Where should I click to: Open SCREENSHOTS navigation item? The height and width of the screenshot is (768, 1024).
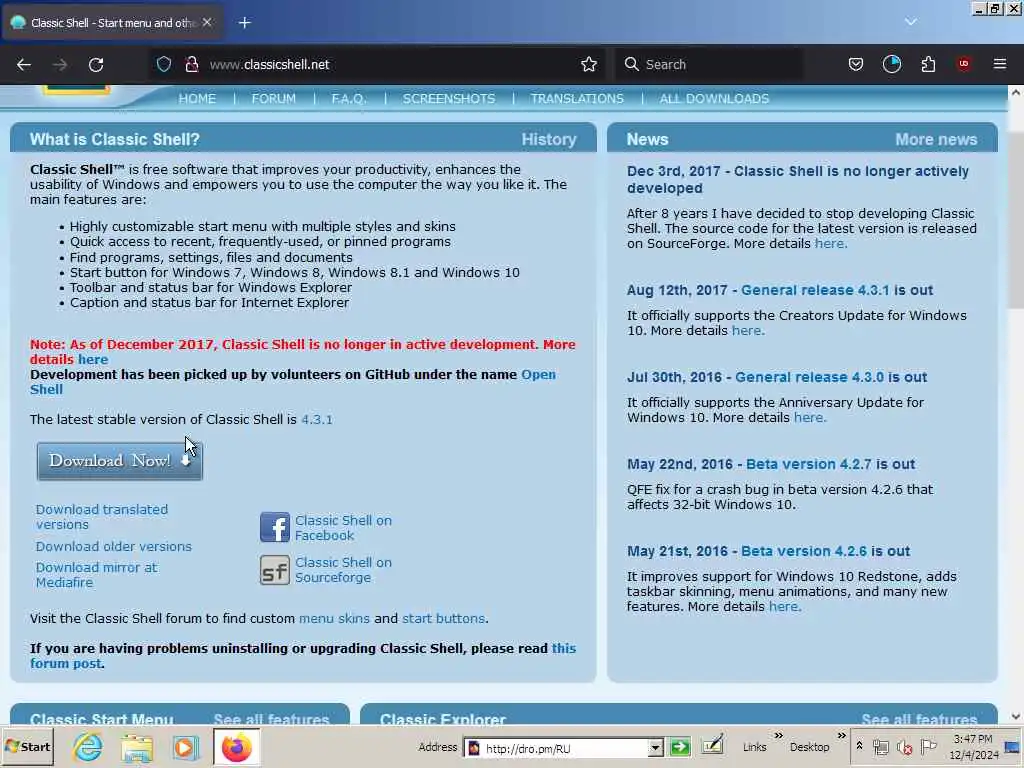[449, 99]
